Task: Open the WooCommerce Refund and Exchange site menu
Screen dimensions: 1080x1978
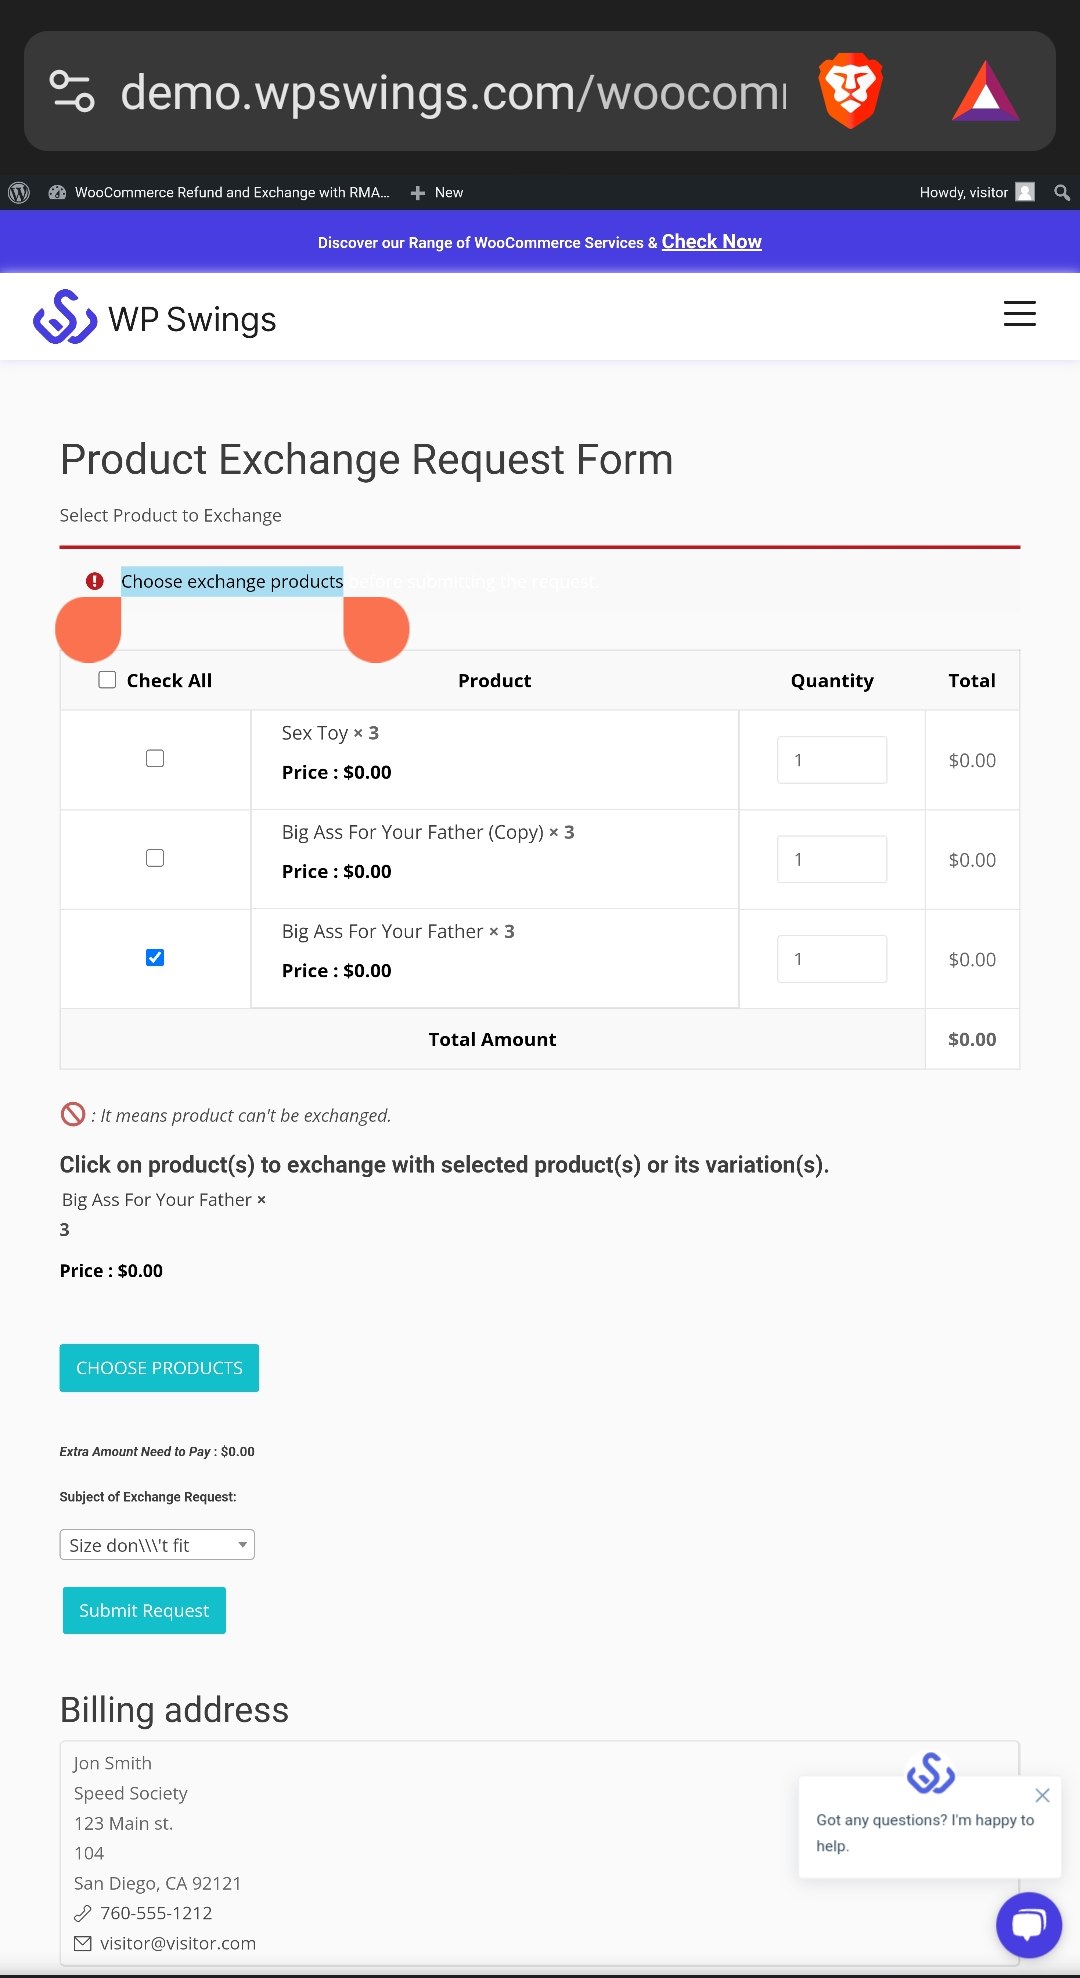Action: click(x=220, y=192)
